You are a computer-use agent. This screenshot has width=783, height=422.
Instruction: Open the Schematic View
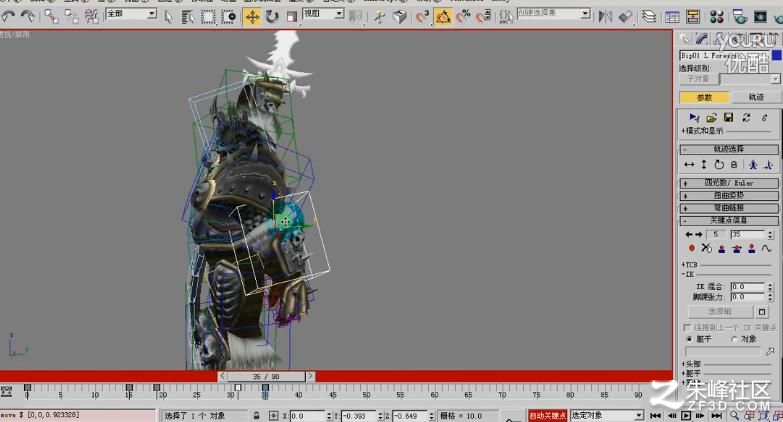[693, 17]
